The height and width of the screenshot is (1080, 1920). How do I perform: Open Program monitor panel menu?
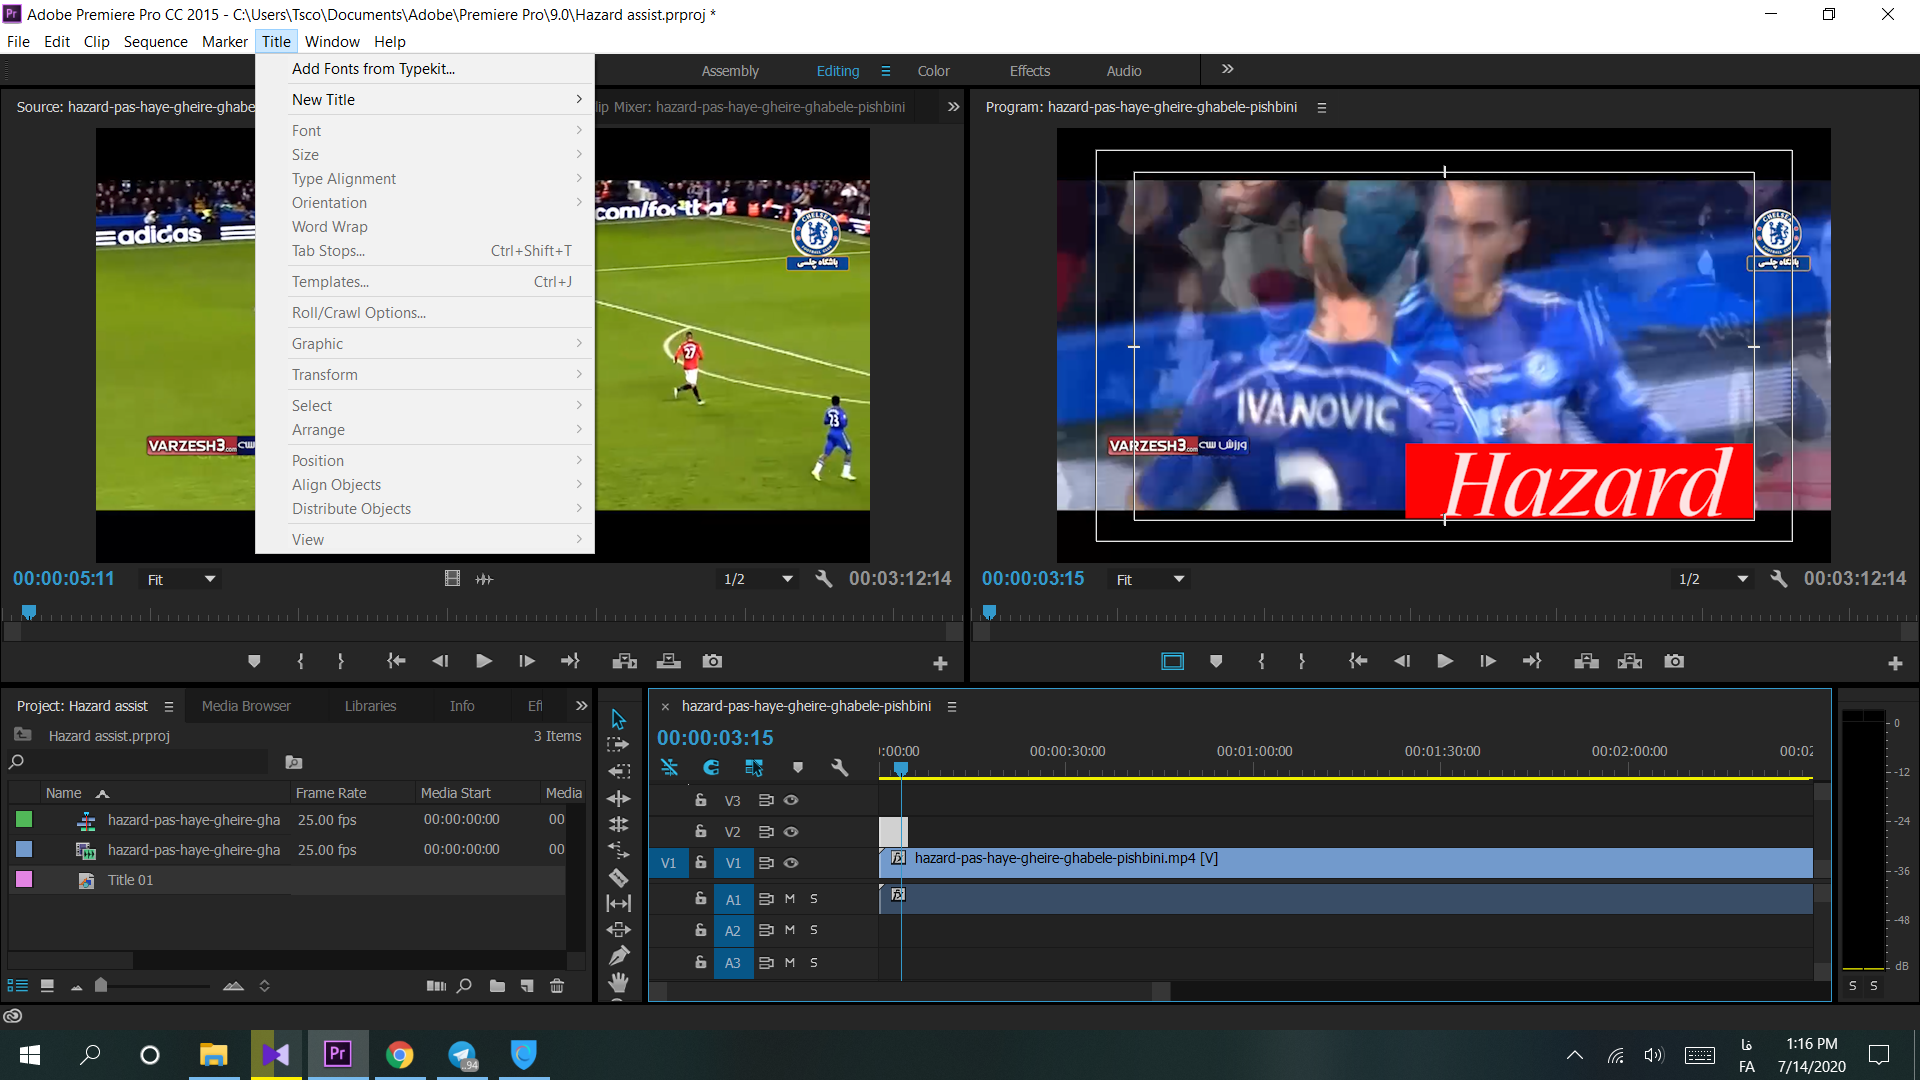coord(1322,107)
